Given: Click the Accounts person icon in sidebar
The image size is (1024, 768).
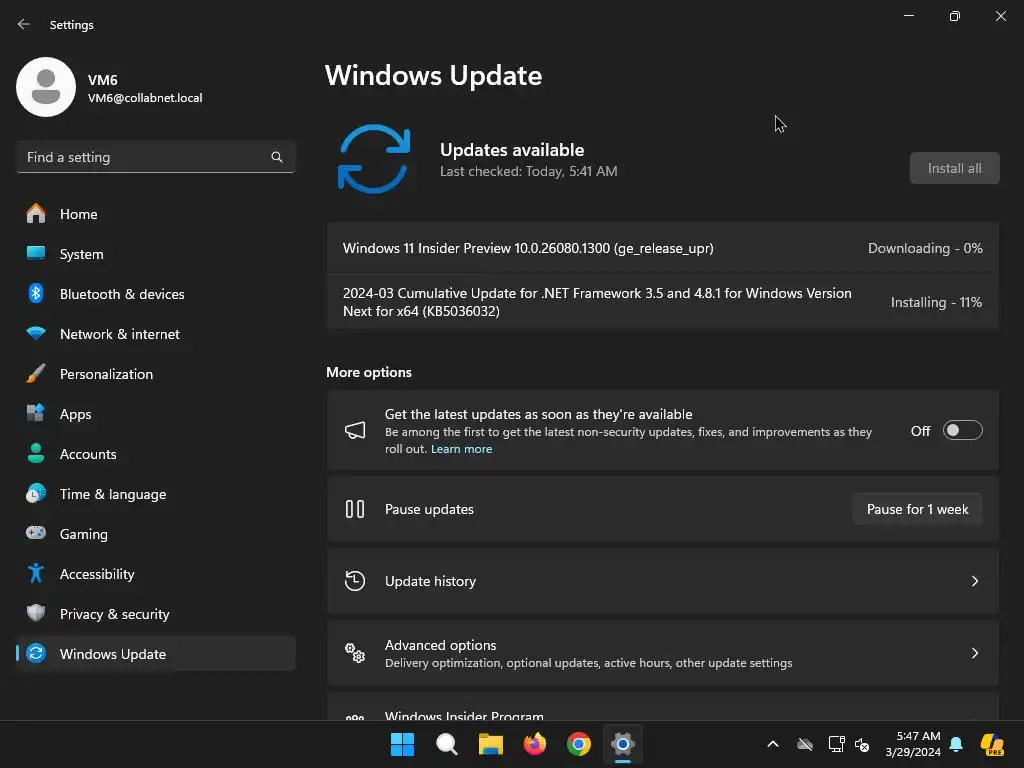Looking at the screenshot, I should click(x=36, y=453).
